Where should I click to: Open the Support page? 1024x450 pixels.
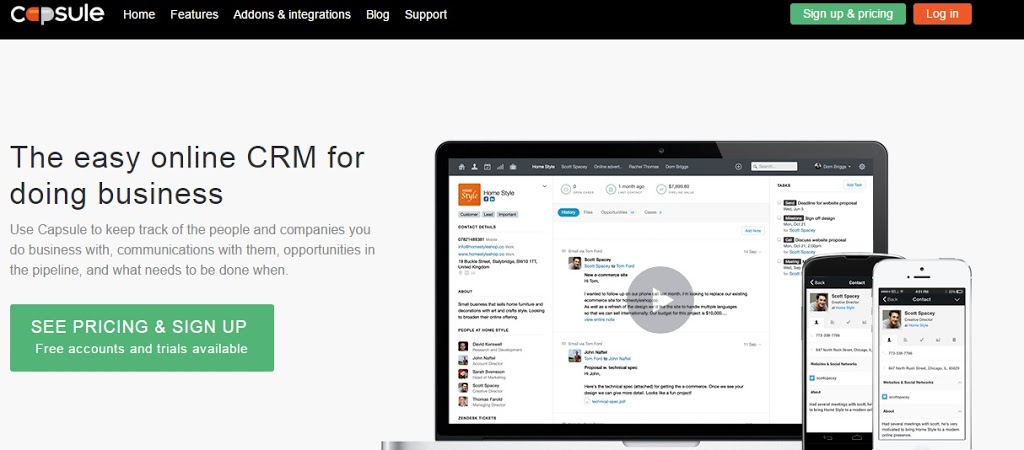pyautogui.click(x=426, y=14)
